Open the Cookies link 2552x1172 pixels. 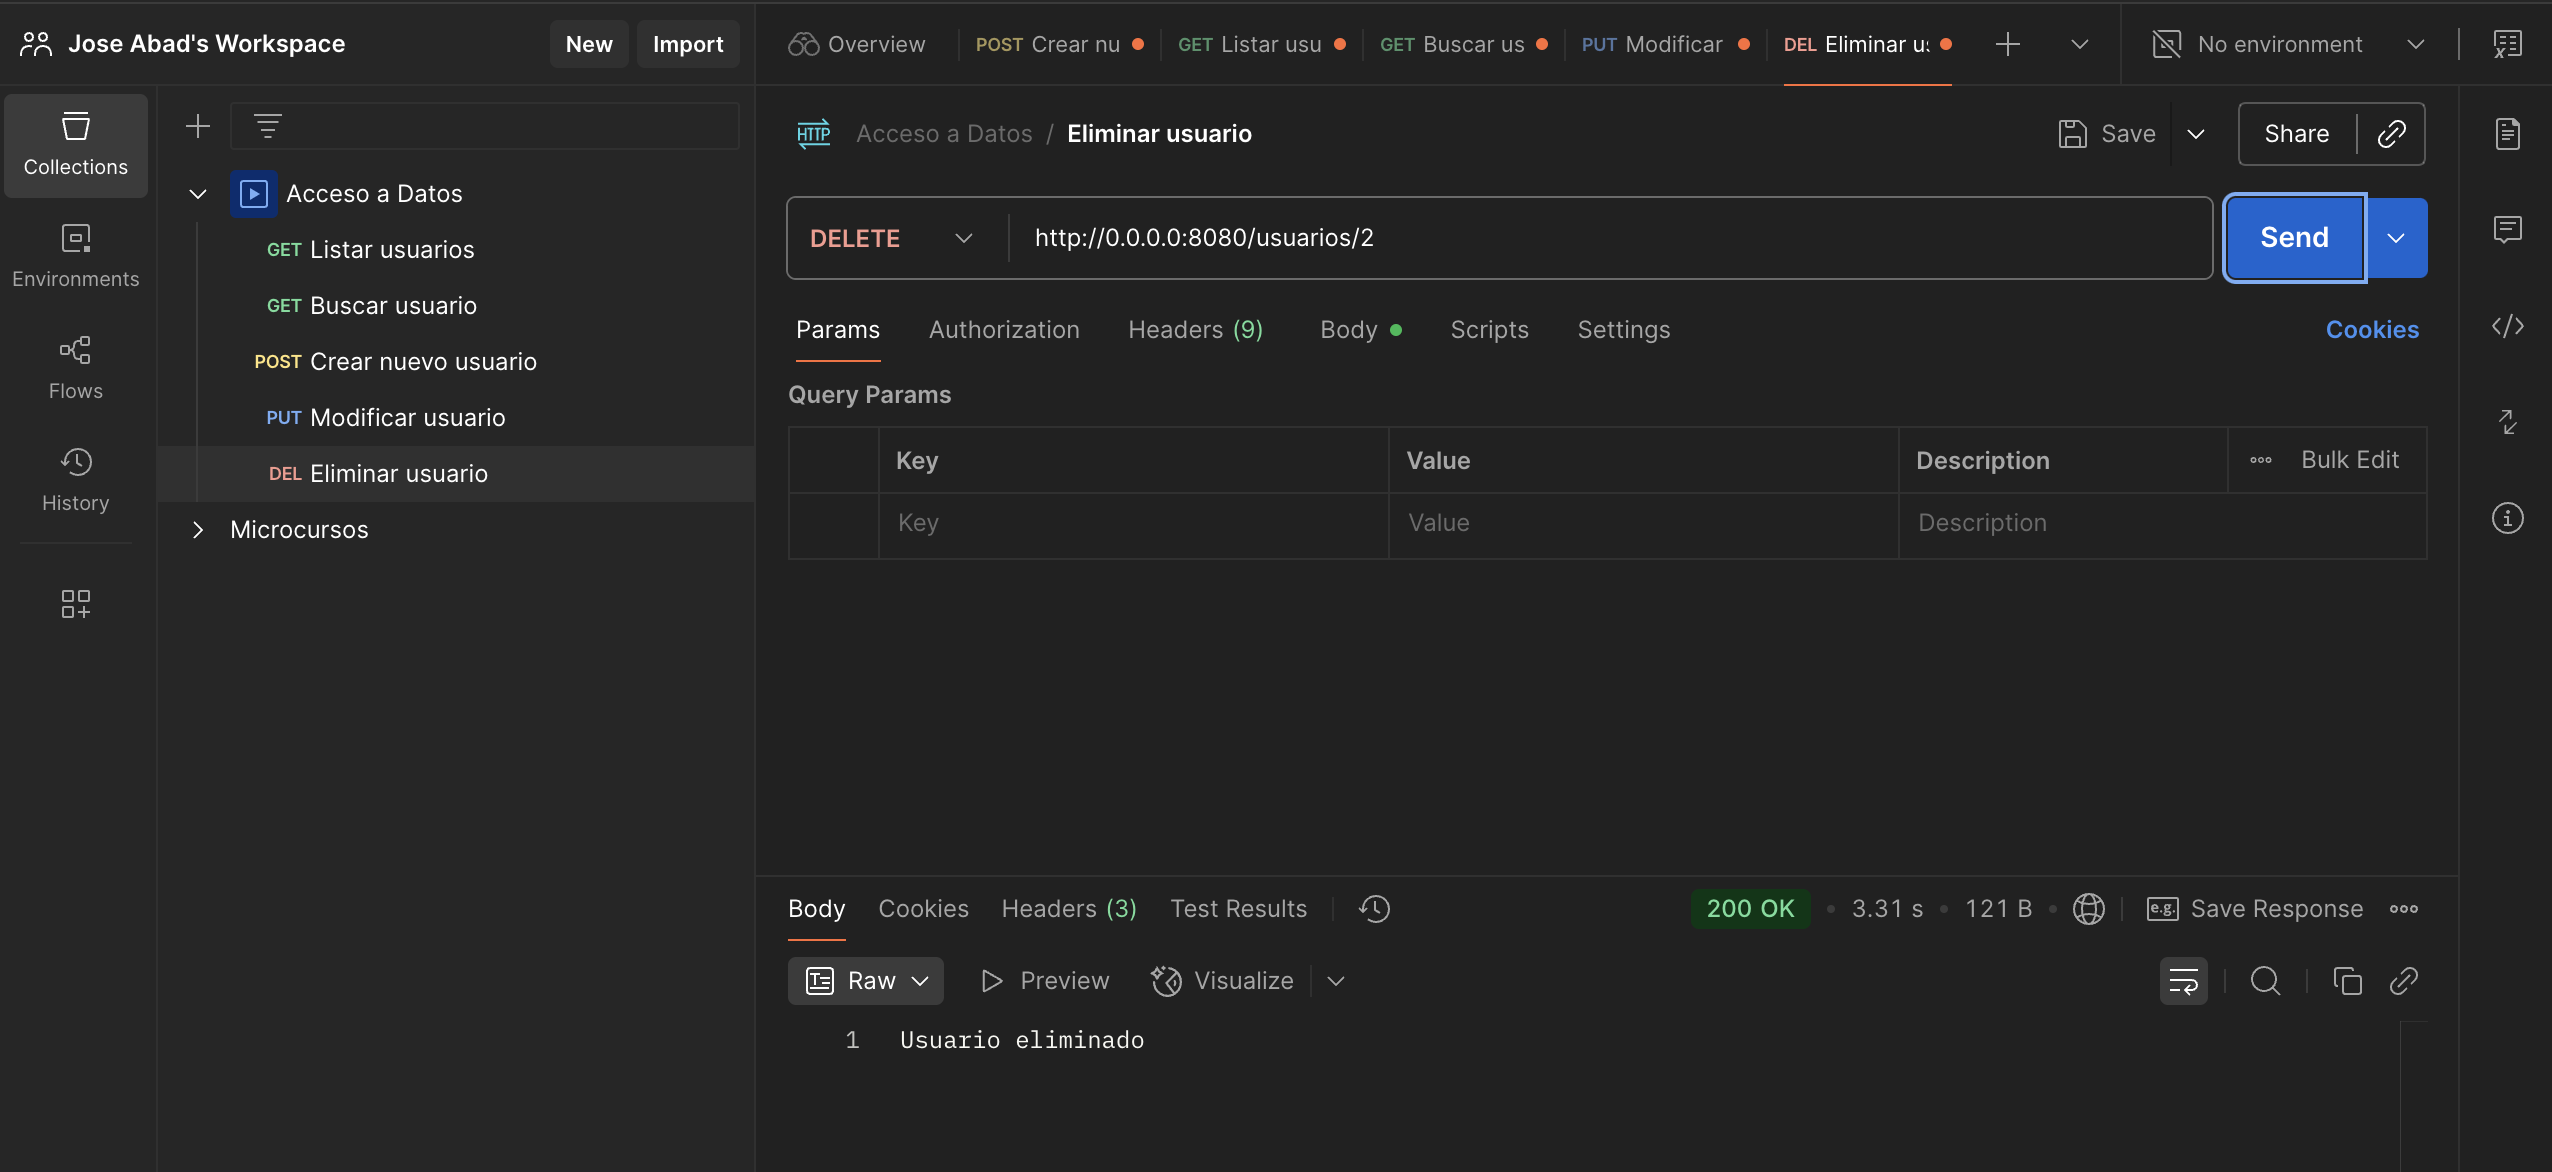pos(2372,330)
